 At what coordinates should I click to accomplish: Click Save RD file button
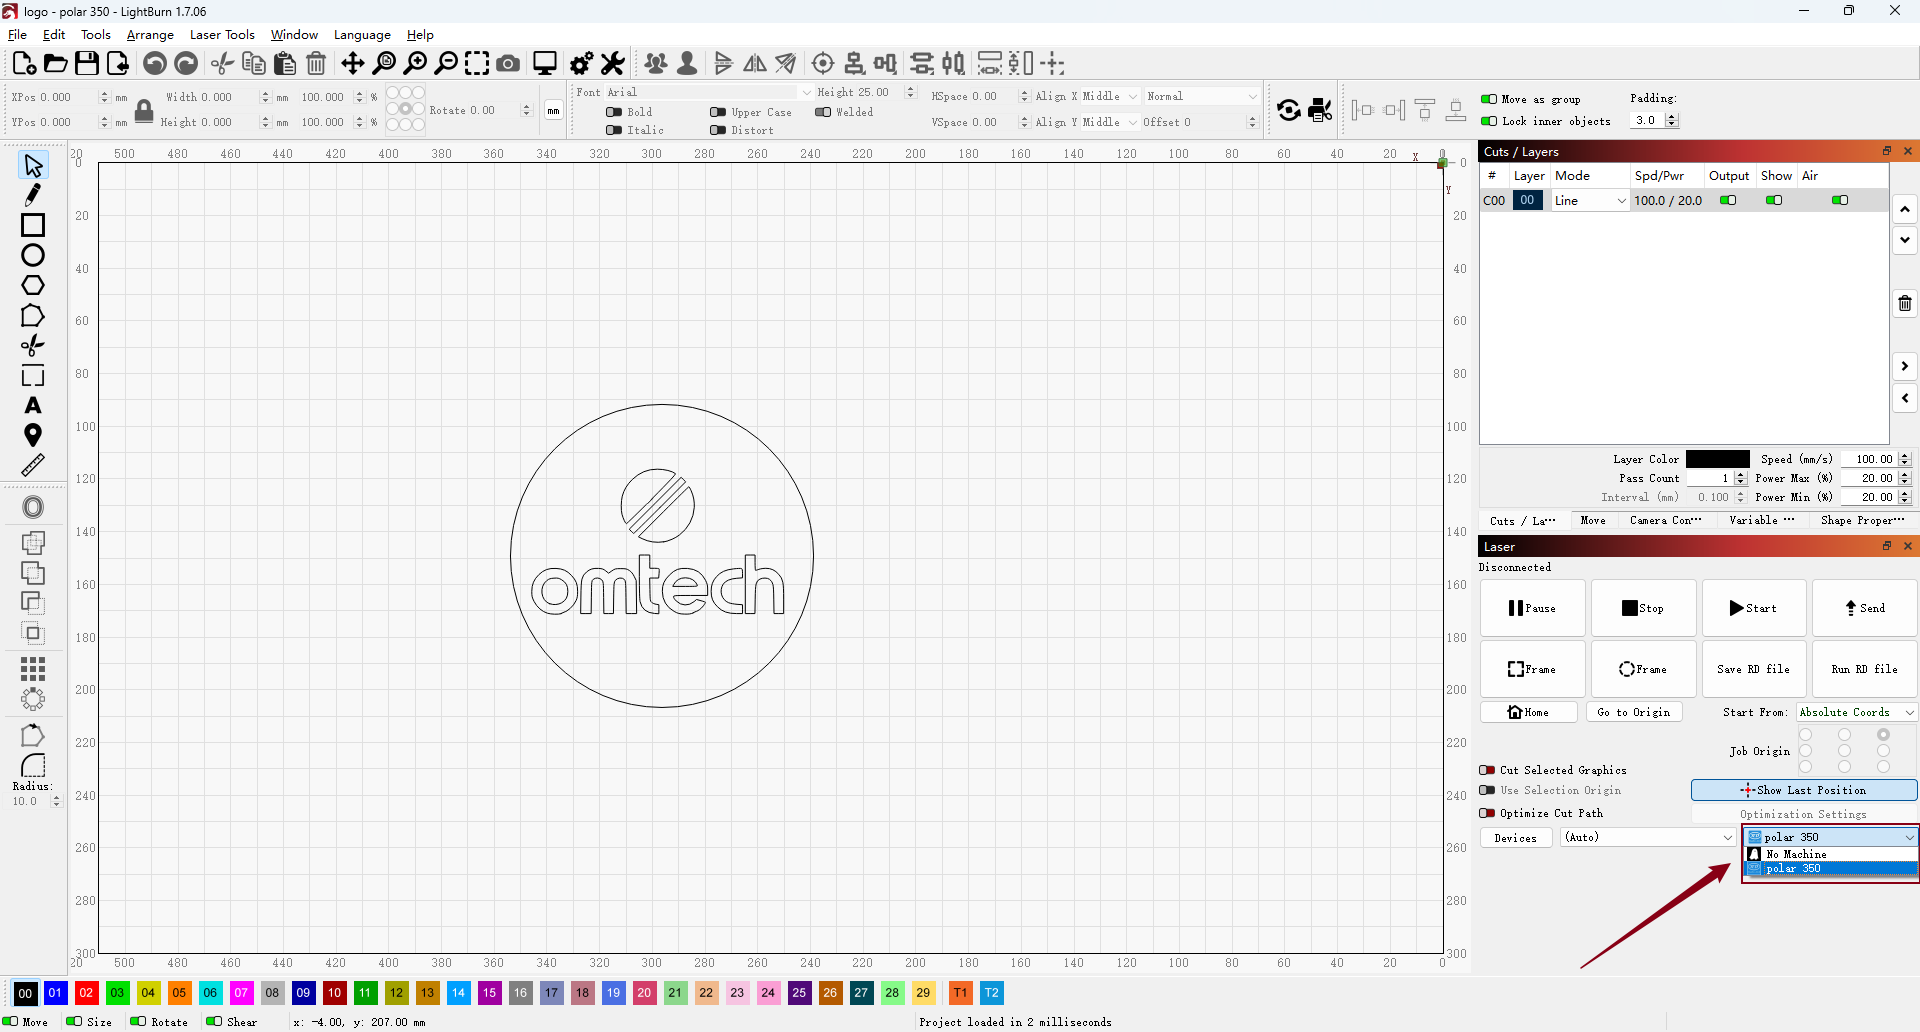pyautogui.click(x=1754, y=669)
